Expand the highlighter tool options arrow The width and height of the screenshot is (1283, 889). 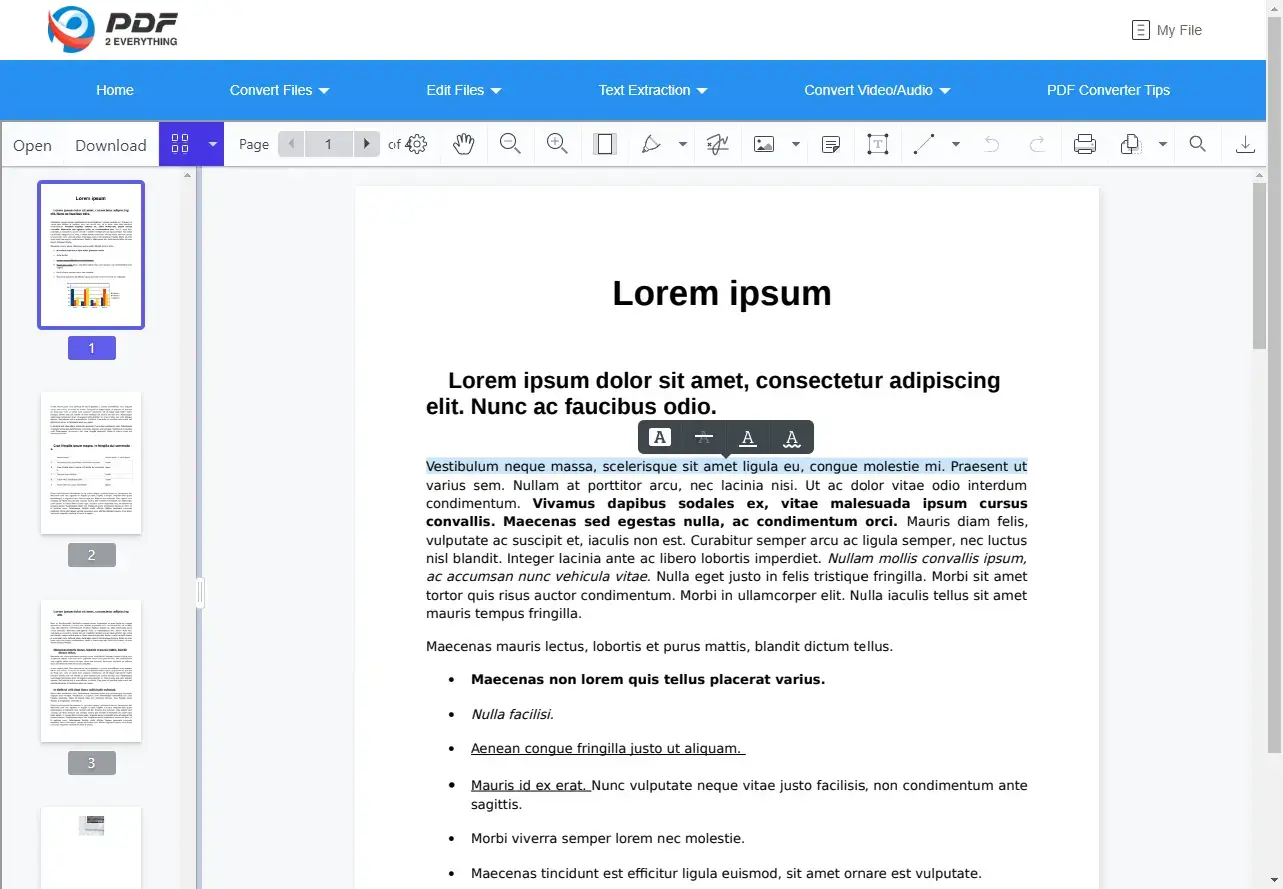pyautogui.click(x=683, y=144)
